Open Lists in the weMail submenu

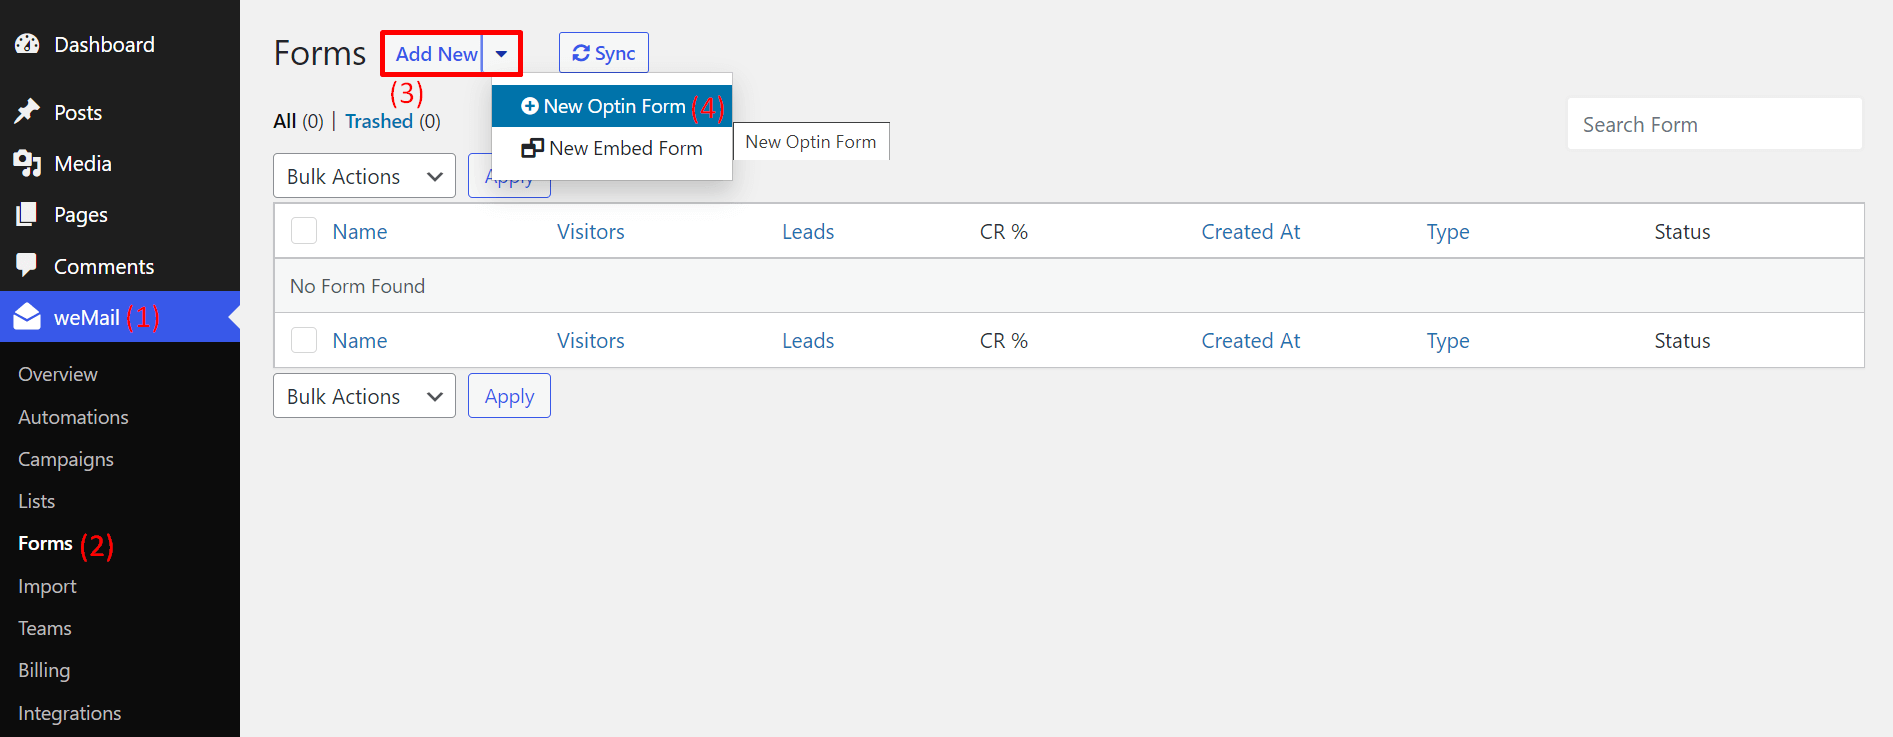tap(37, 501)
